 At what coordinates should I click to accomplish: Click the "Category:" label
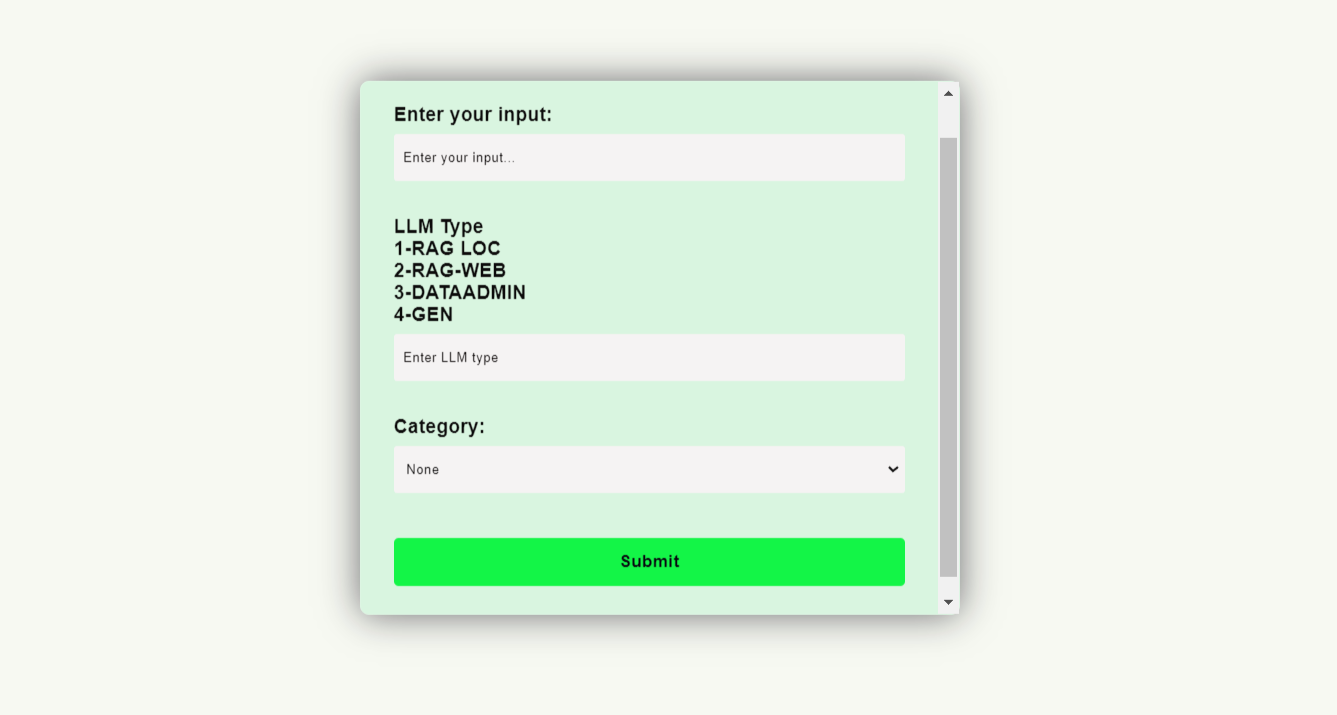[439, 427]
